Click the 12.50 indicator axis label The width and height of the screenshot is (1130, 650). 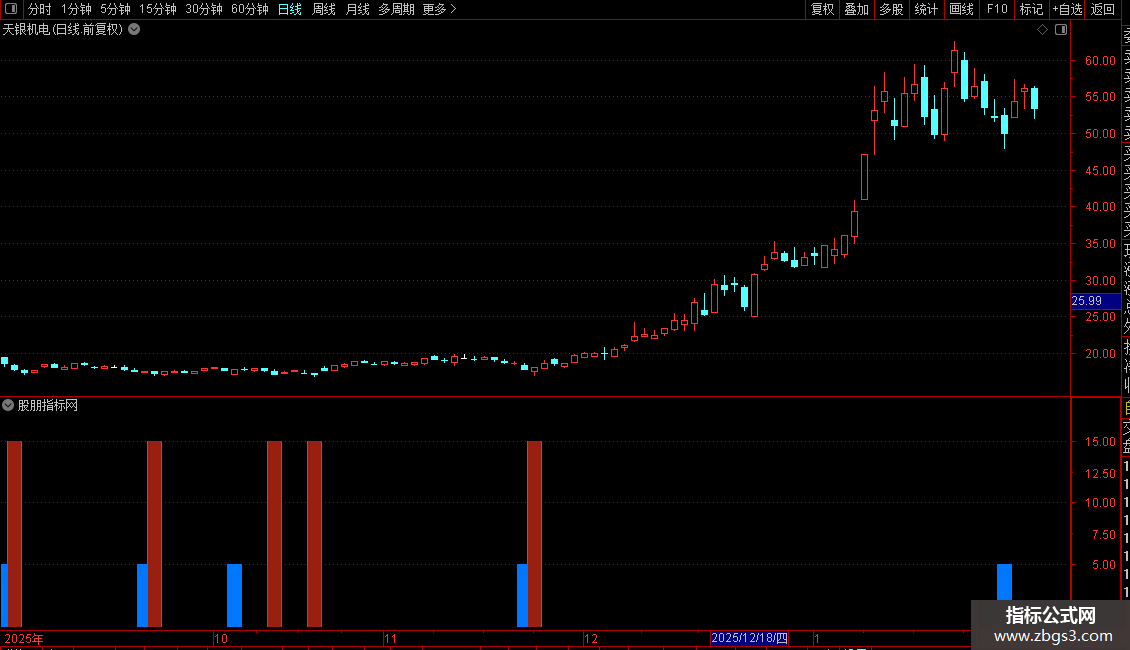(x=1100, y=473)
